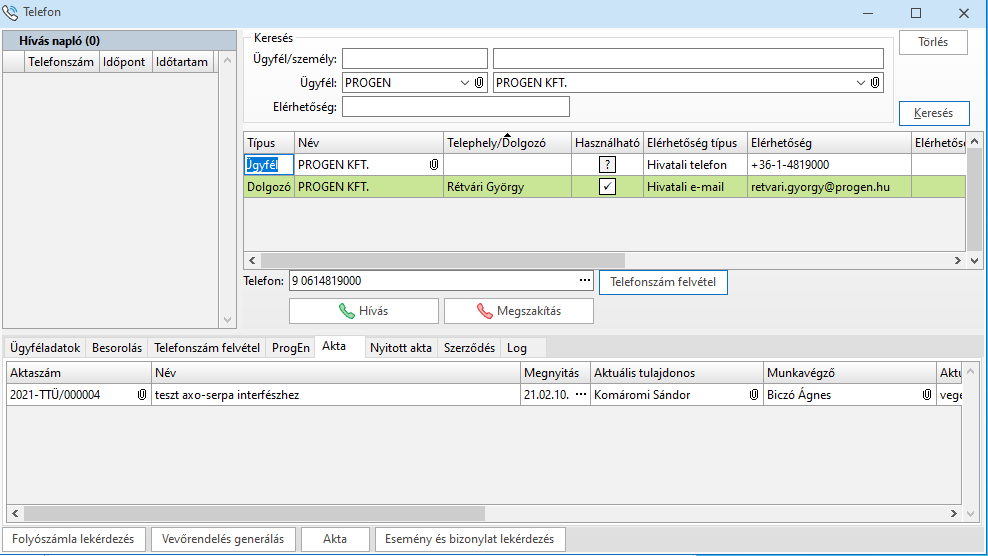
Task: Click Esemény és bizonylat lekérdezés button
Action: (x=469, y=540)
